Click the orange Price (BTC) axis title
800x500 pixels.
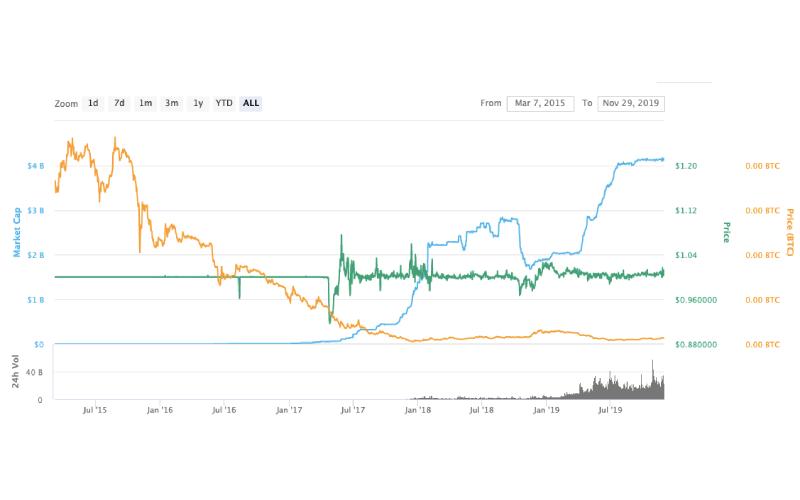789,232
